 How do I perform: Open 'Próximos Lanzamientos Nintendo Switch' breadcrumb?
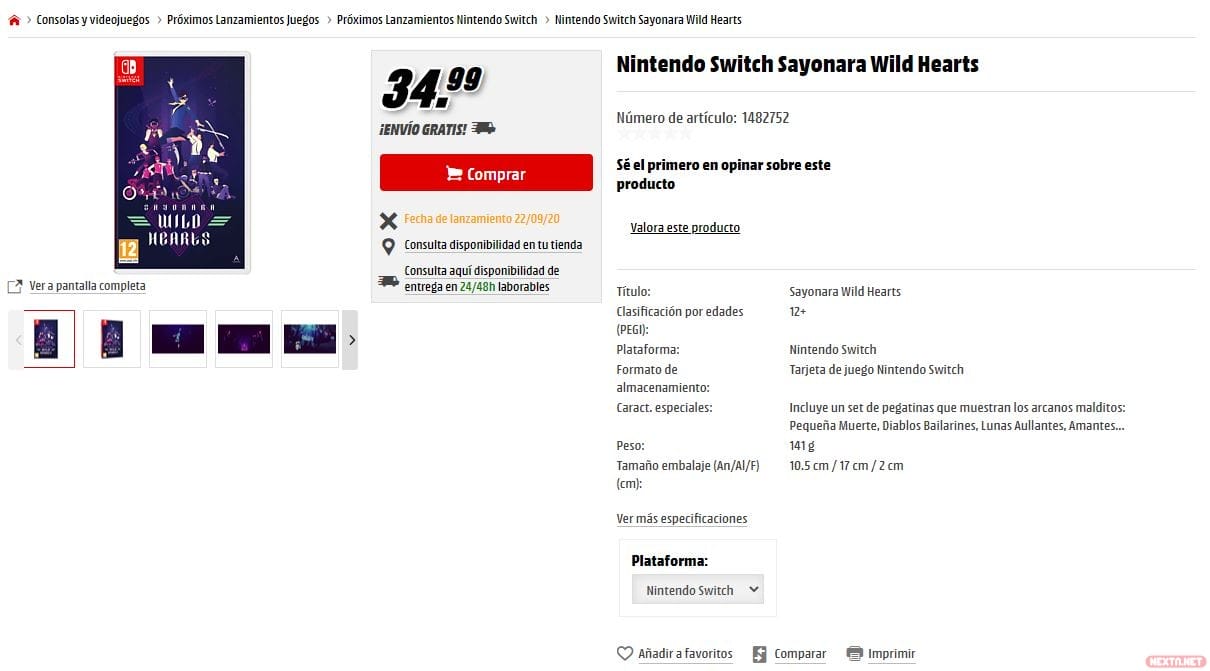pyautogui.click(x=437, y=20)
